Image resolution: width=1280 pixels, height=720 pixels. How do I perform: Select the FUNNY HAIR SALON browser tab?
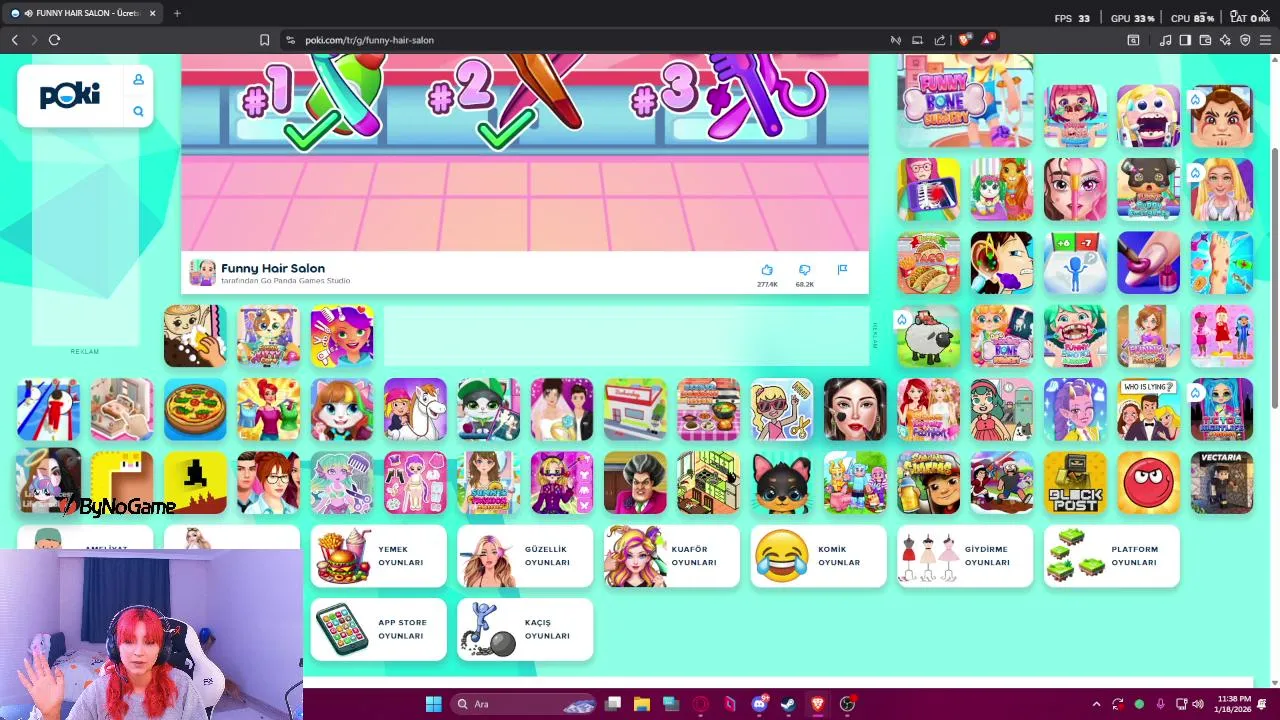84,13
